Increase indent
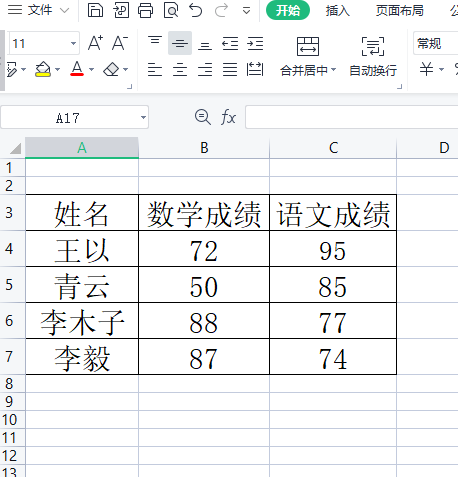This screenshot has height=477, width=458. 255,43
